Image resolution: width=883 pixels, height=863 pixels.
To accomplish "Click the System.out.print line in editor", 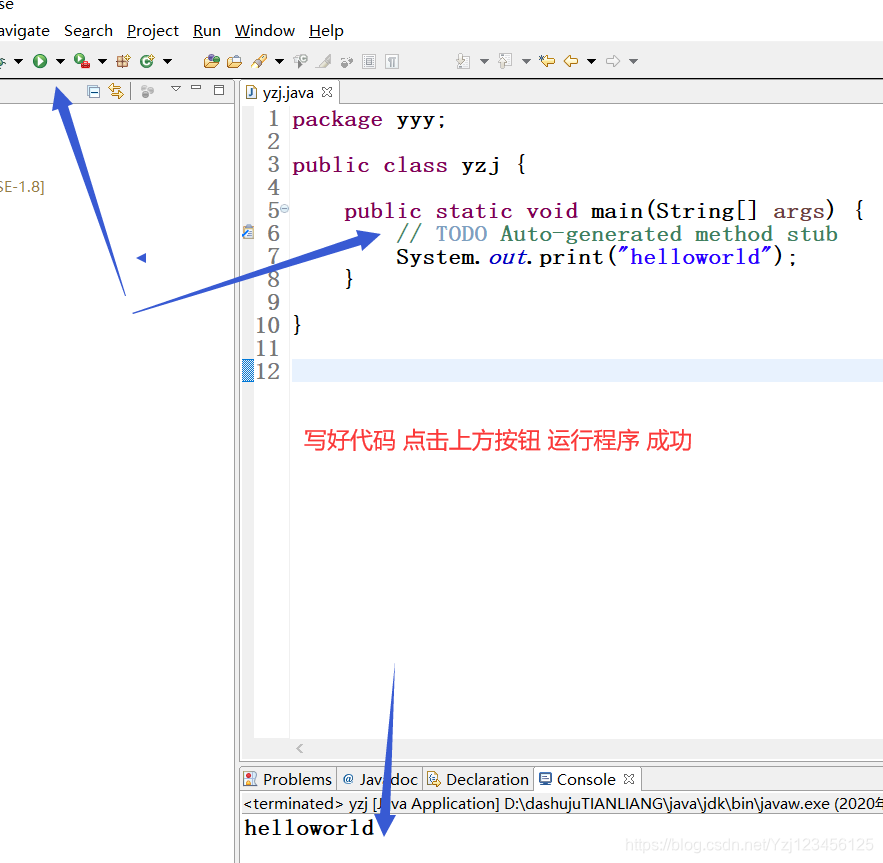I will coord(596,257).
